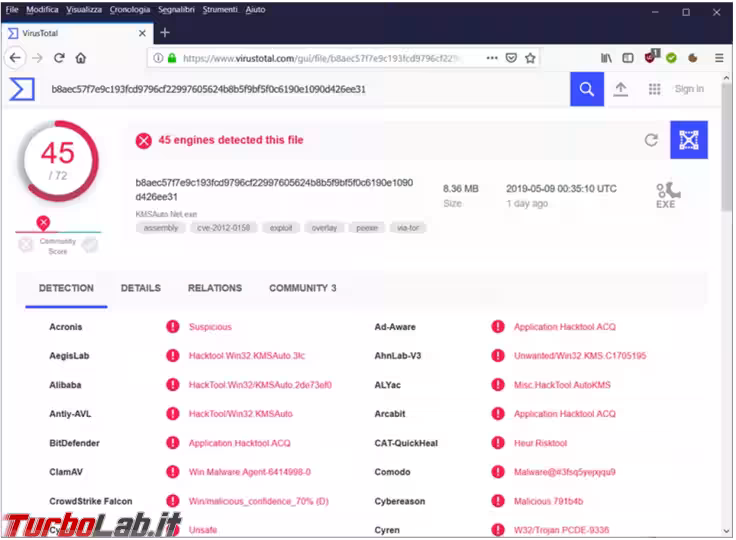Open the blue graph visualization icon
This screenshot has width=736, height=540.
pyautogui.click(x=689, y=140)
